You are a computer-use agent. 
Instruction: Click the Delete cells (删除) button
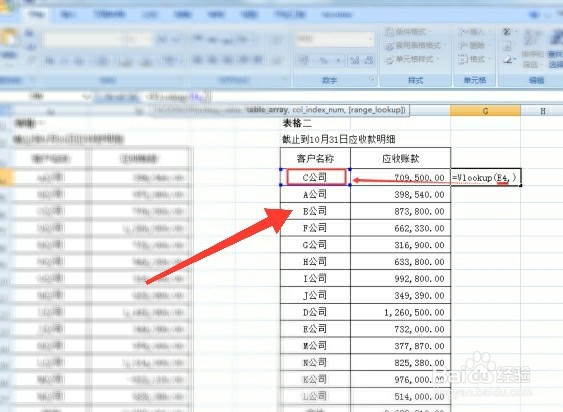(473, 46)
